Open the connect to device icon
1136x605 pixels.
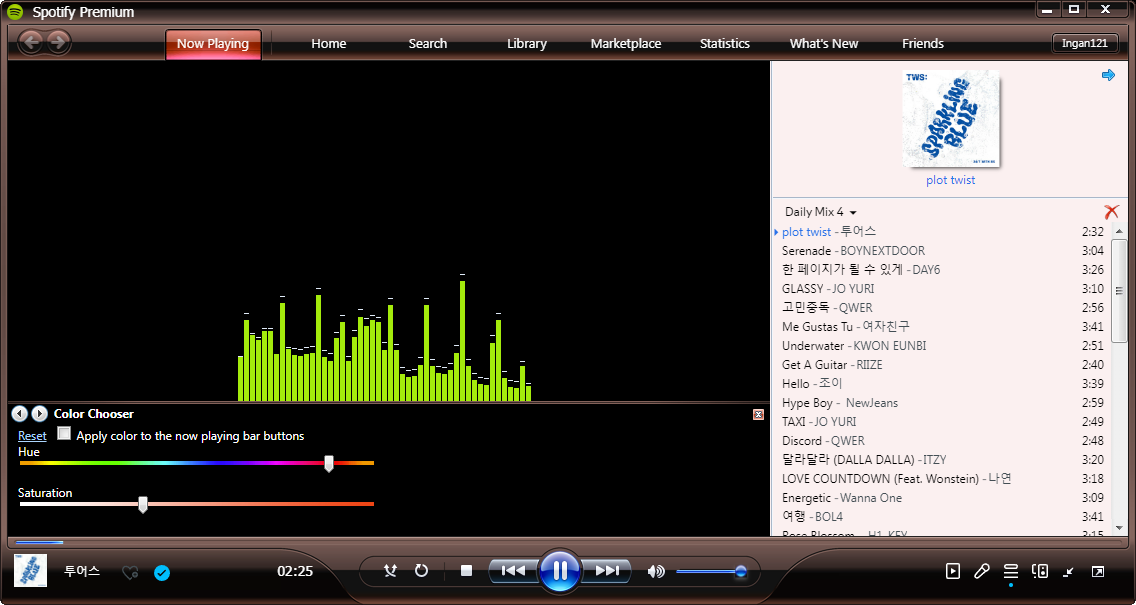pos(1040,572)
